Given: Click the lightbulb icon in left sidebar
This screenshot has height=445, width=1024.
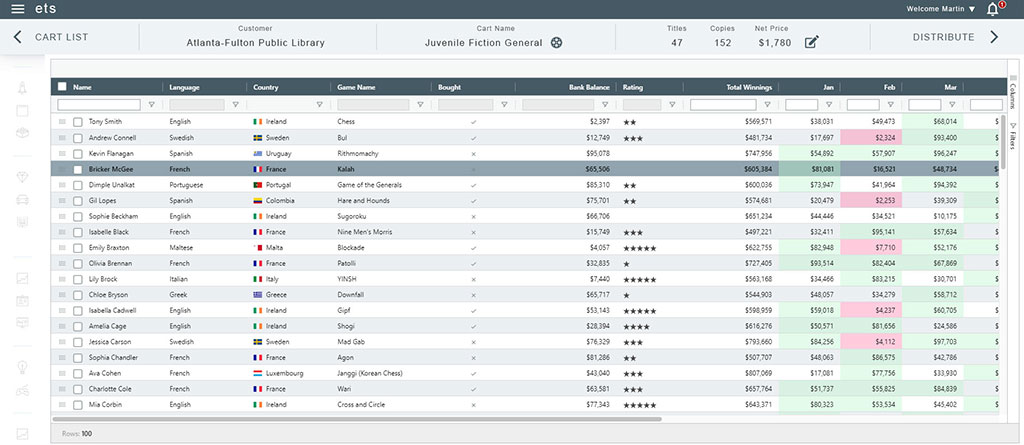Looking at the screenshot, I should click(23, 367).
